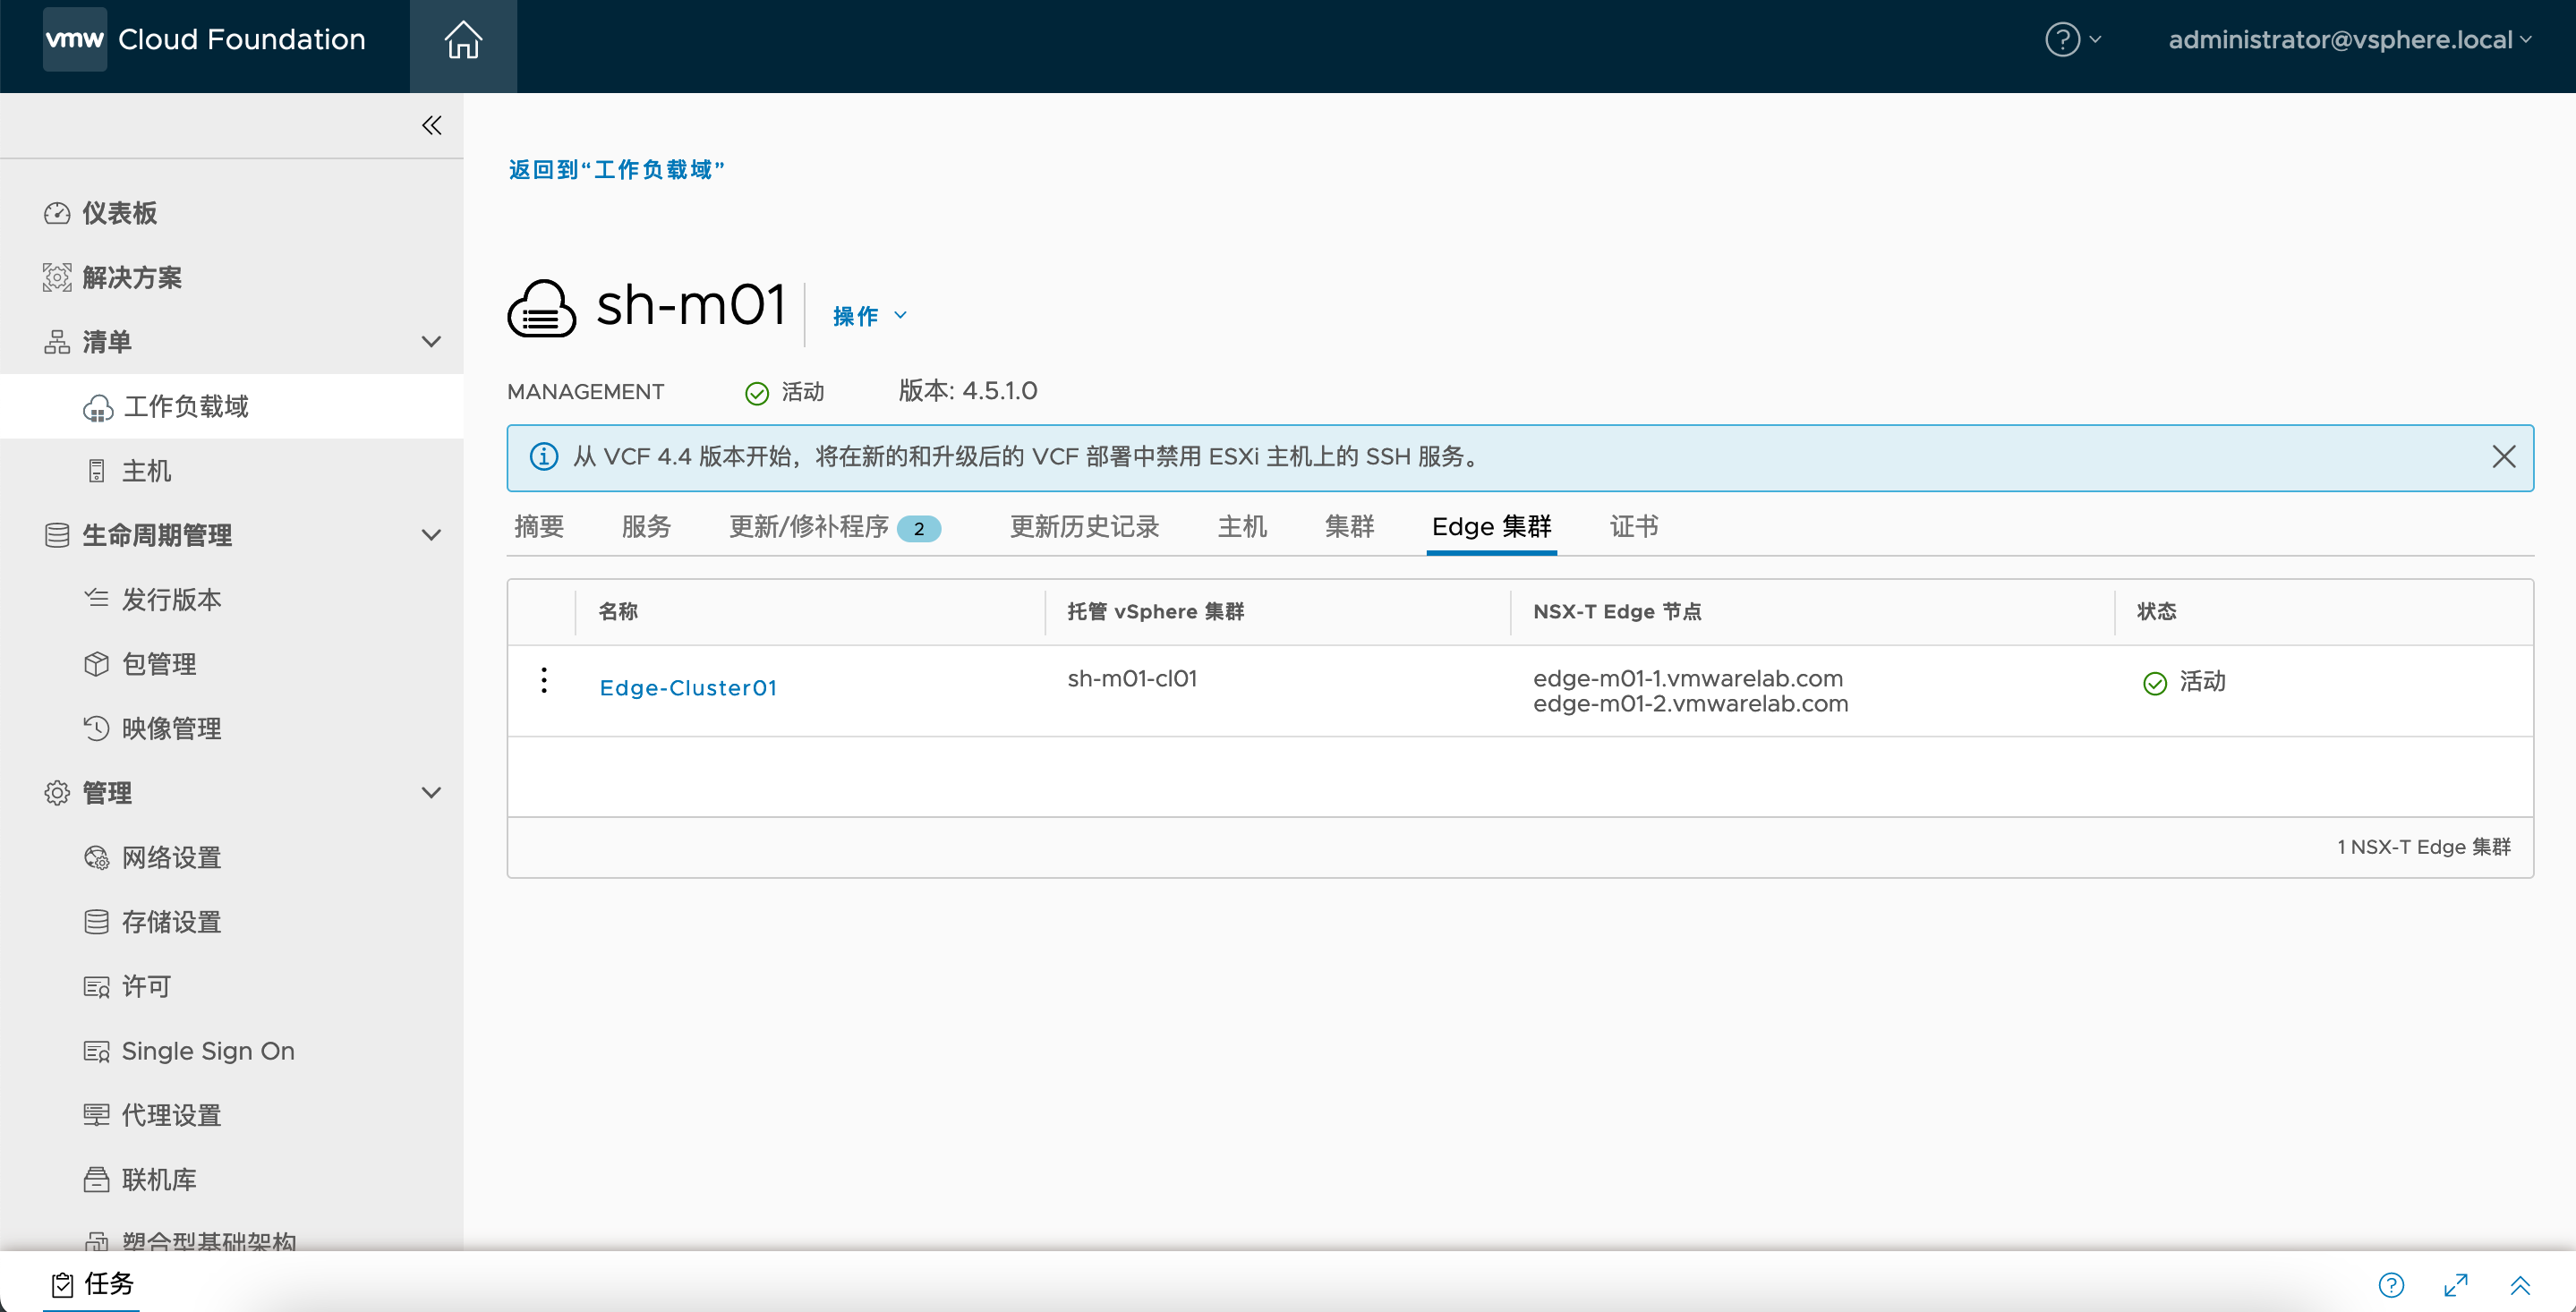Click the 映像管理 history icon
2576x1312 pixels.
(x=97, y=728)
